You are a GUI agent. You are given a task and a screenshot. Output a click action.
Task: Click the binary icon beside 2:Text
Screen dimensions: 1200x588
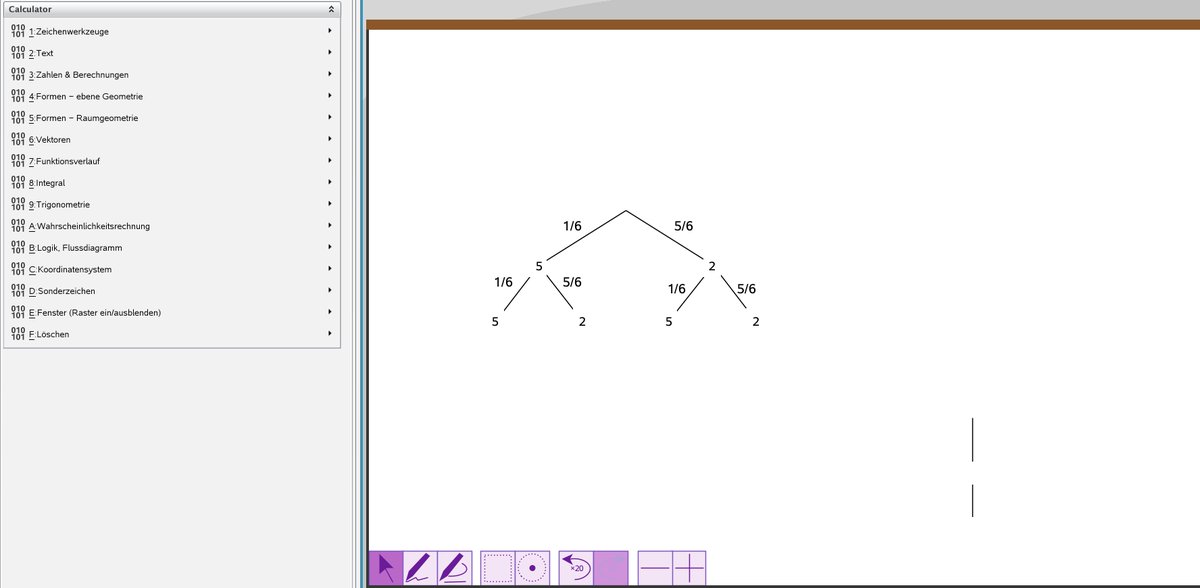(17, 53)
